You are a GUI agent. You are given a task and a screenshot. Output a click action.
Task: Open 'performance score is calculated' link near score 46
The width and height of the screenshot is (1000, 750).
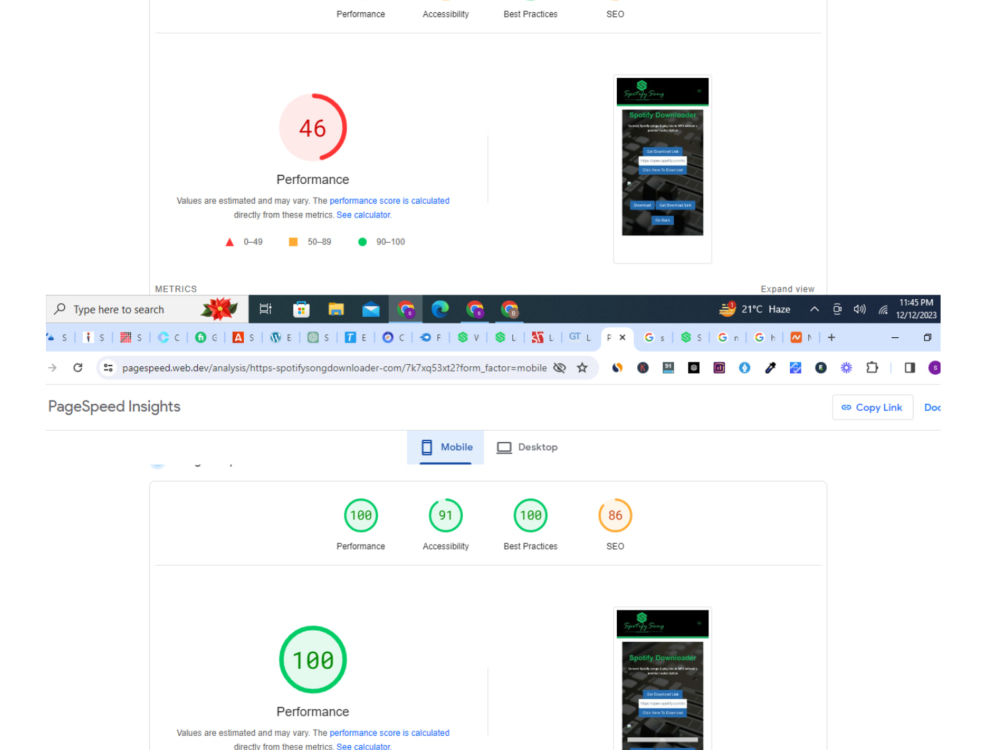pos(390,201)
